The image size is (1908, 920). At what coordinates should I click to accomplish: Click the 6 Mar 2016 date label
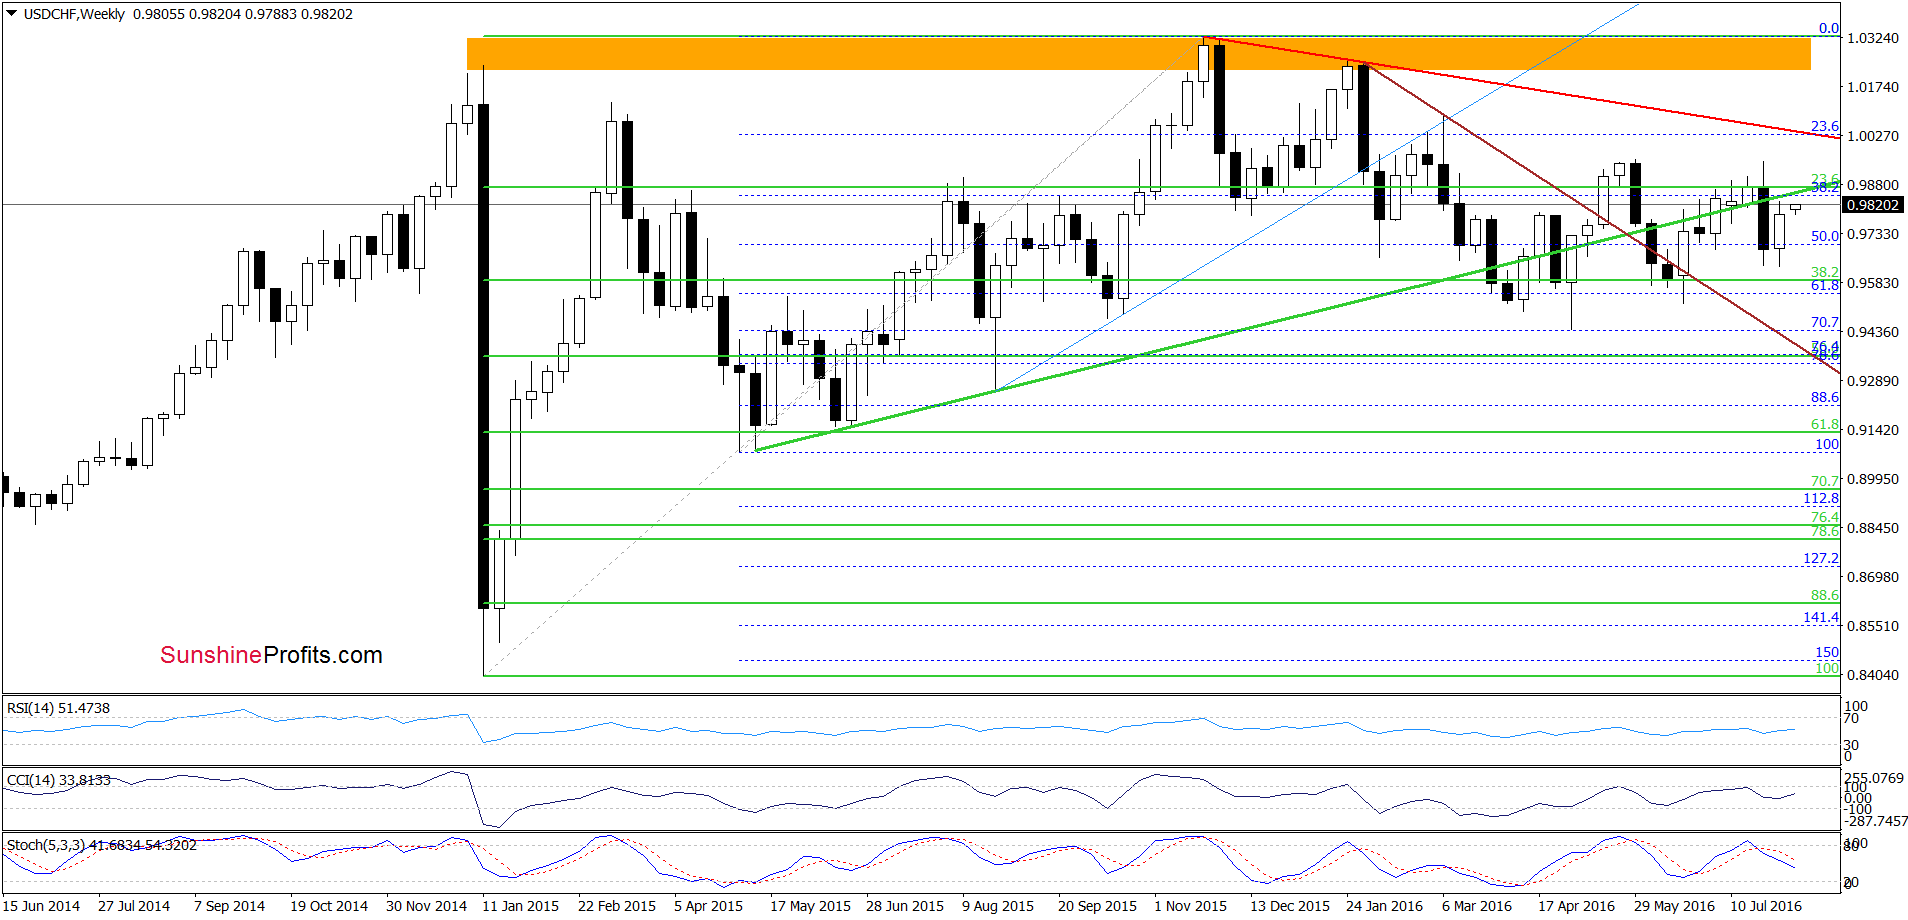1477,906
